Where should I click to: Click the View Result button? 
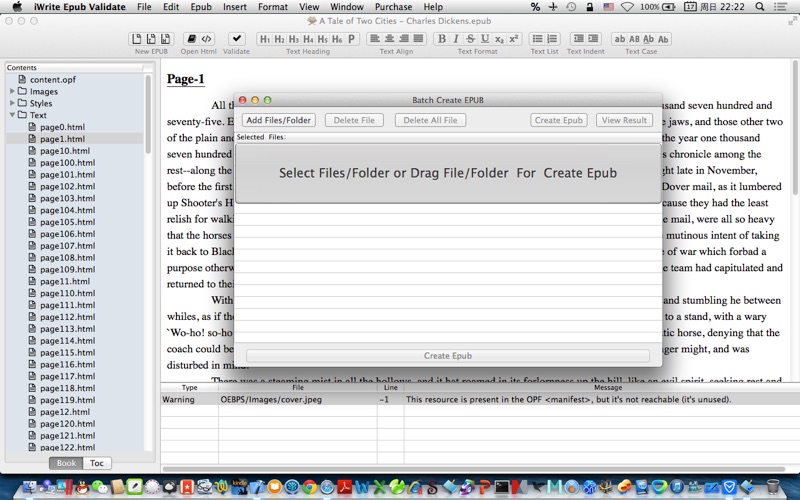[624, 120]
